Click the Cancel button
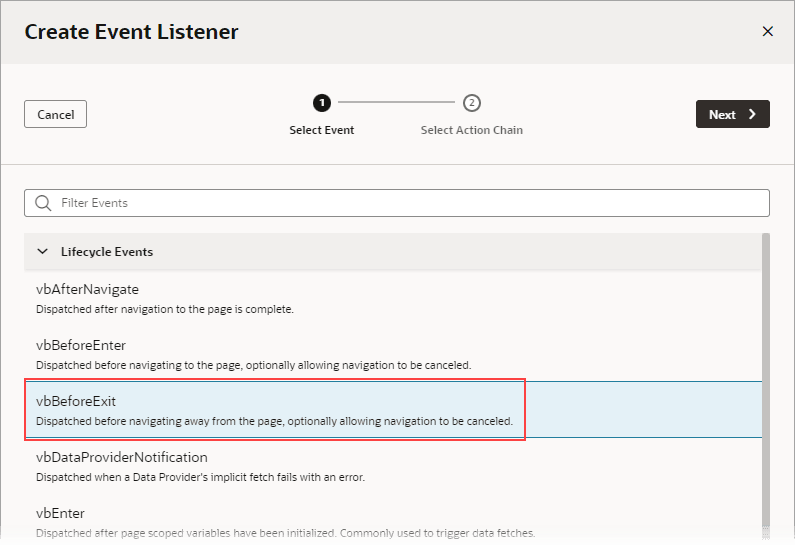 [55, 114]
